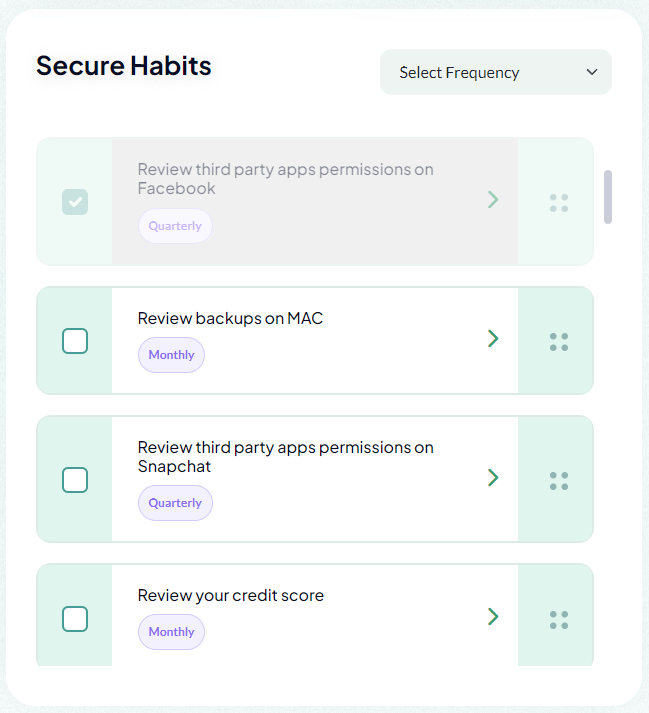The image size is (649, 713).
Task: Click the Monthly tag on credit score
Action: [171, 632]
